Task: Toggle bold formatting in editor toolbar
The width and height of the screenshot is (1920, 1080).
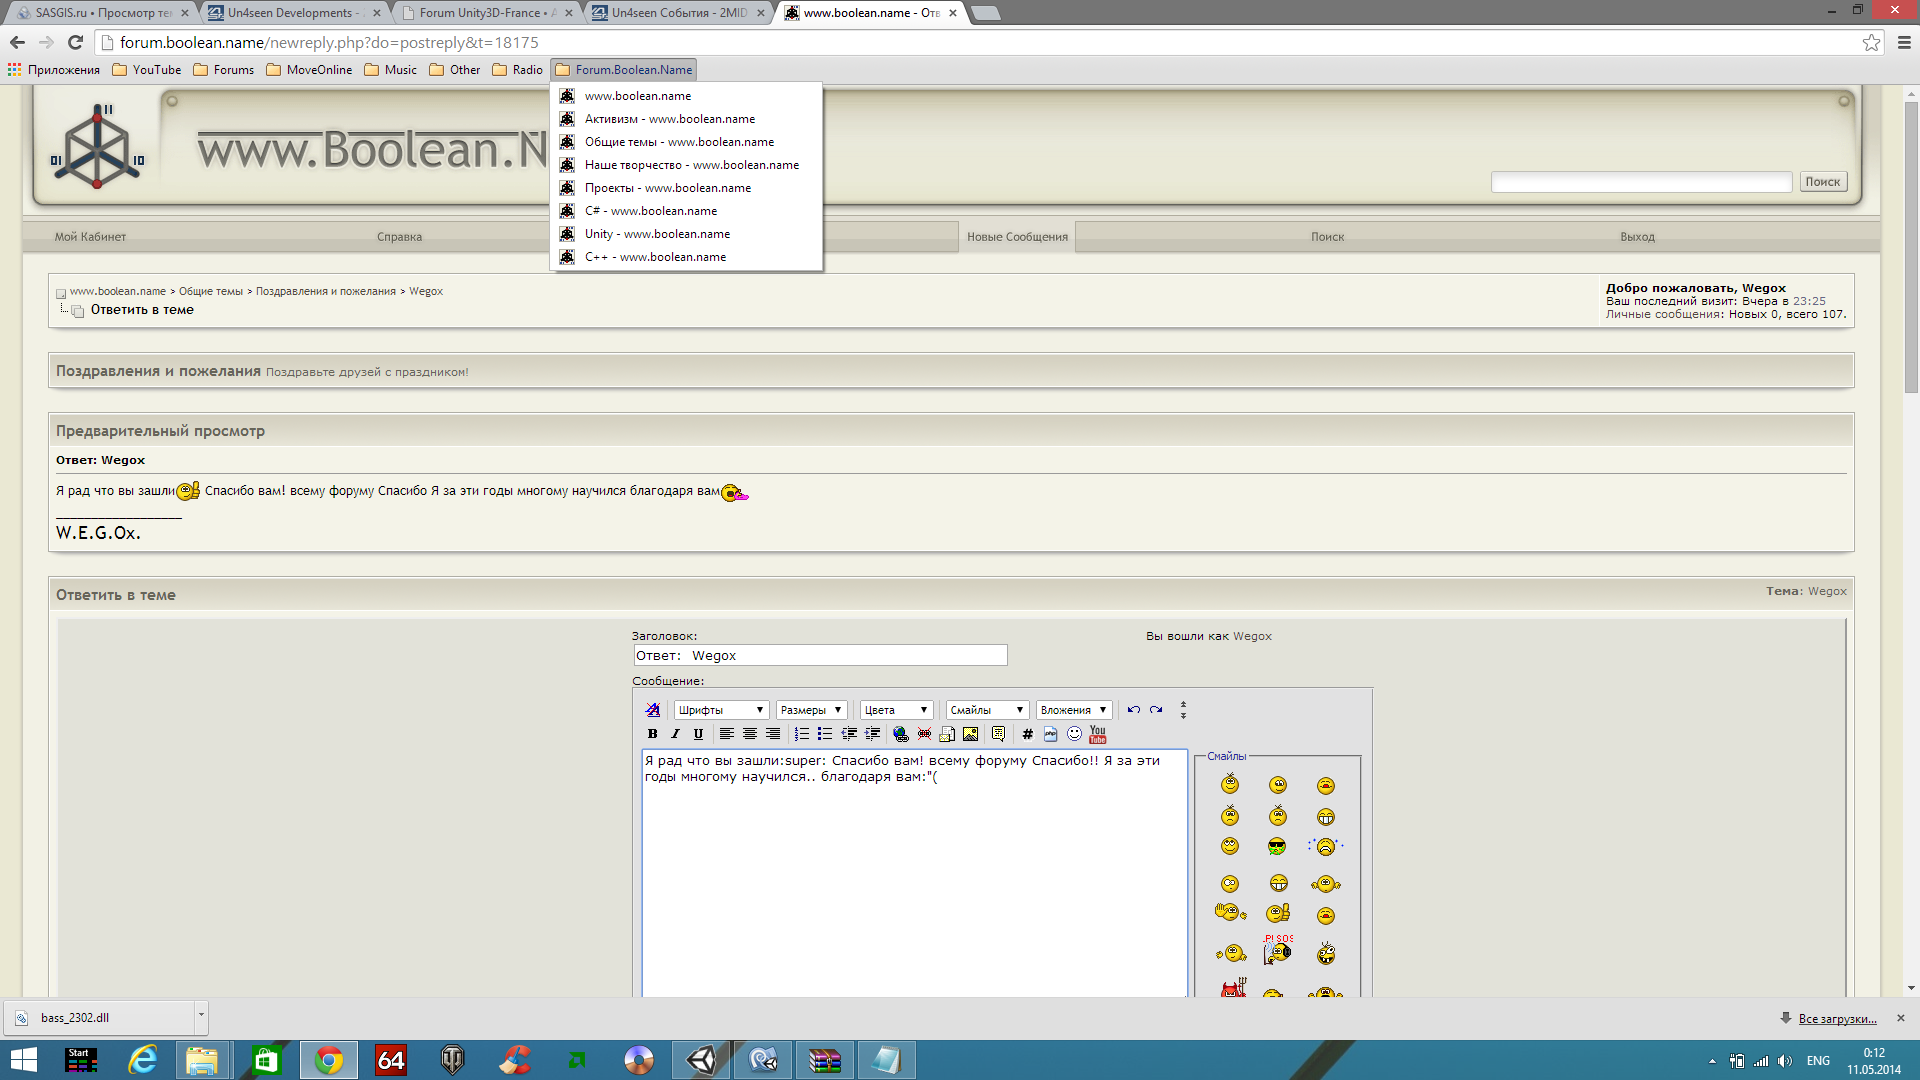Action: coord(652,734)
